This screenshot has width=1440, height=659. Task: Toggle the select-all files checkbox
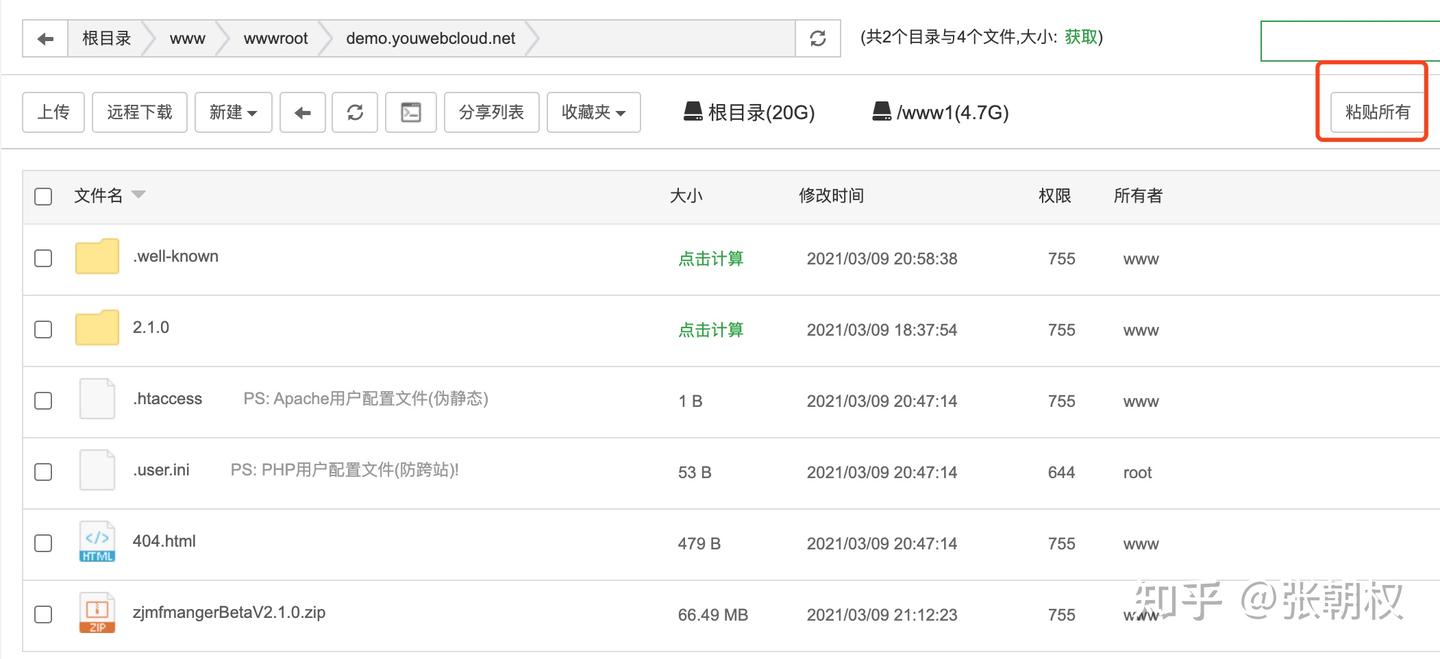pyautogui.click(x=43, y=196)
